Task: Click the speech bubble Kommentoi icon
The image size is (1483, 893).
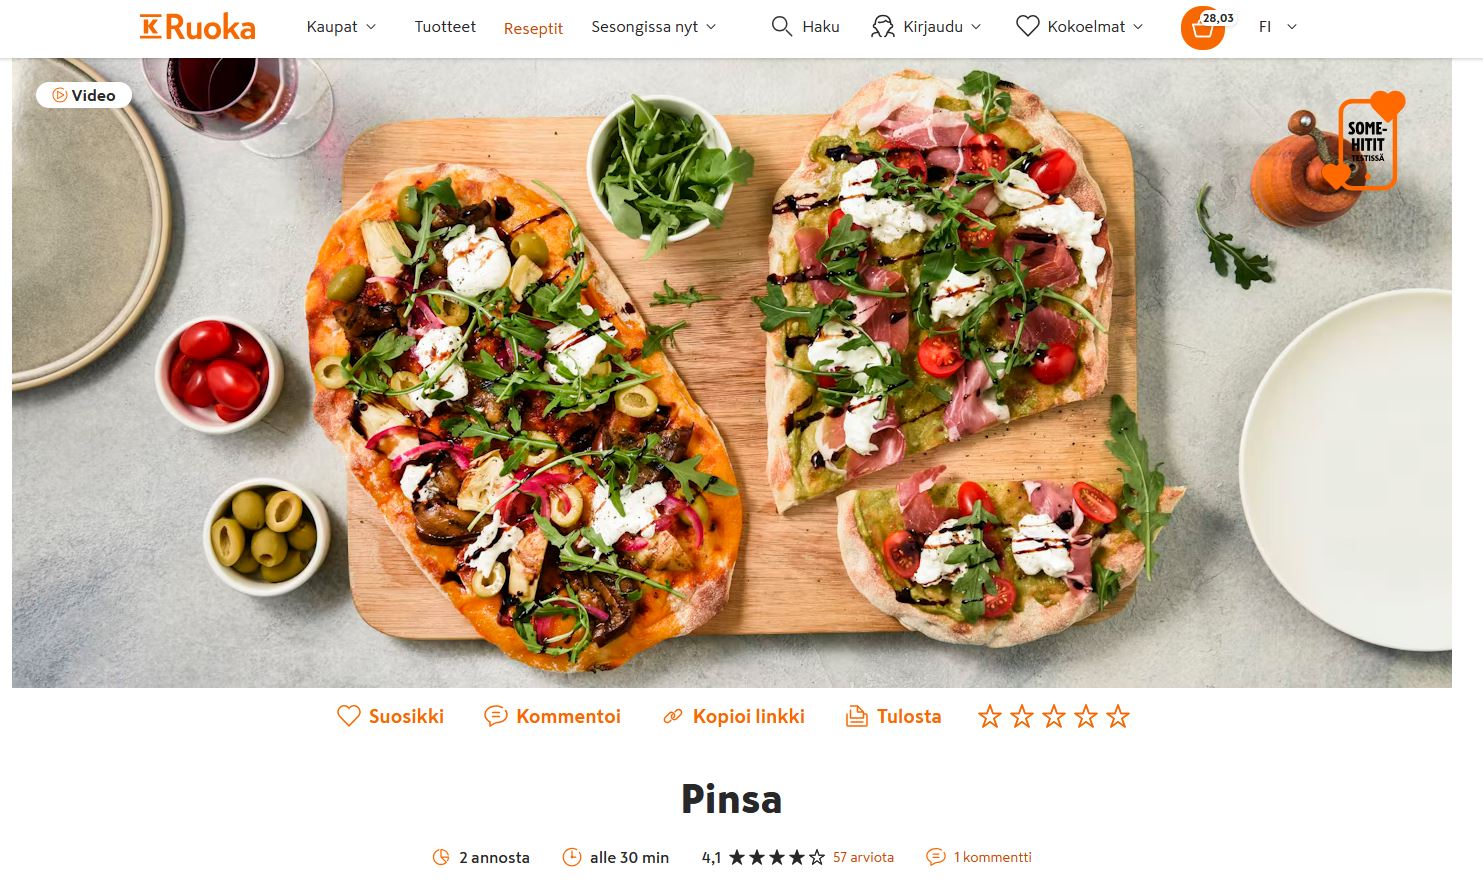Action: click(x=495, y=716)
